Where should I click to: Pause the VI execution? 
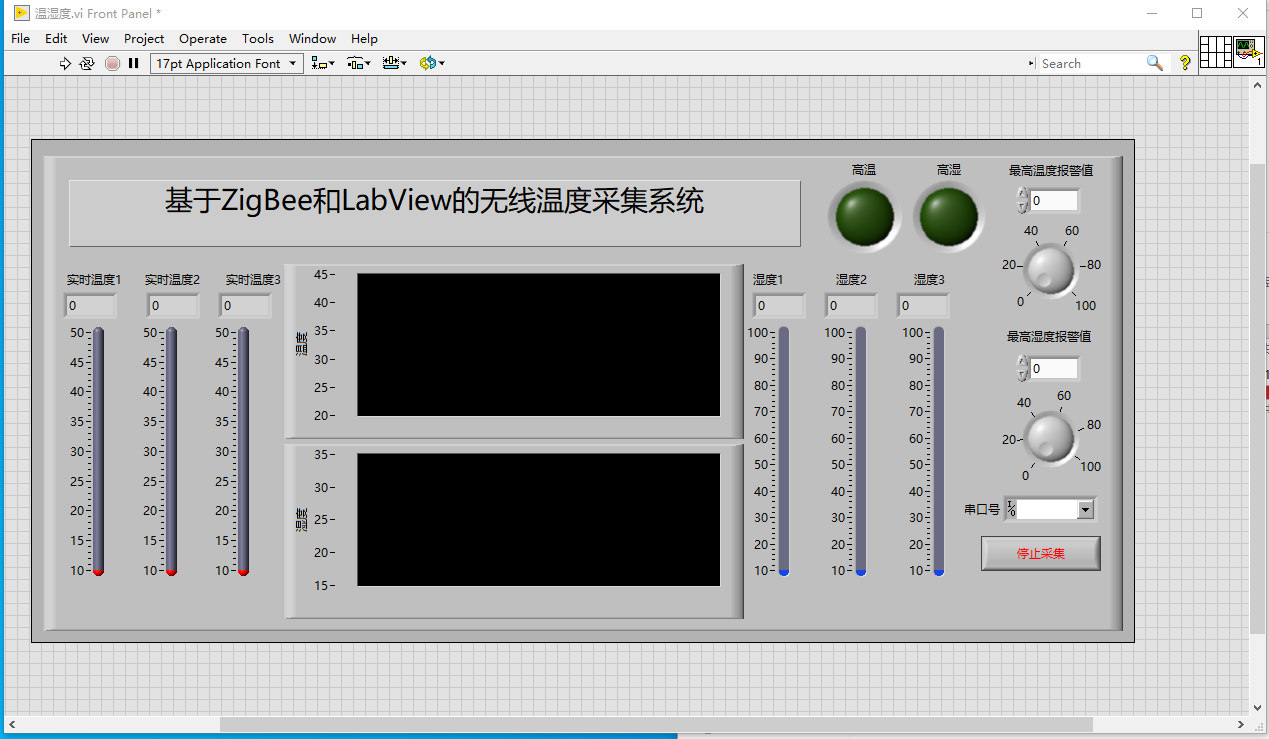pos(133,63)
